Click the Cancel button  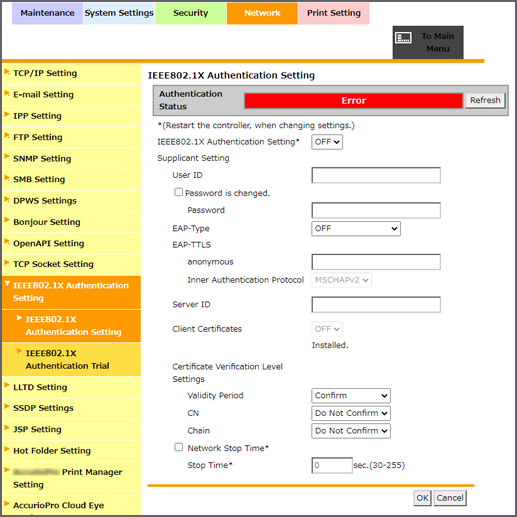point(450,498)
